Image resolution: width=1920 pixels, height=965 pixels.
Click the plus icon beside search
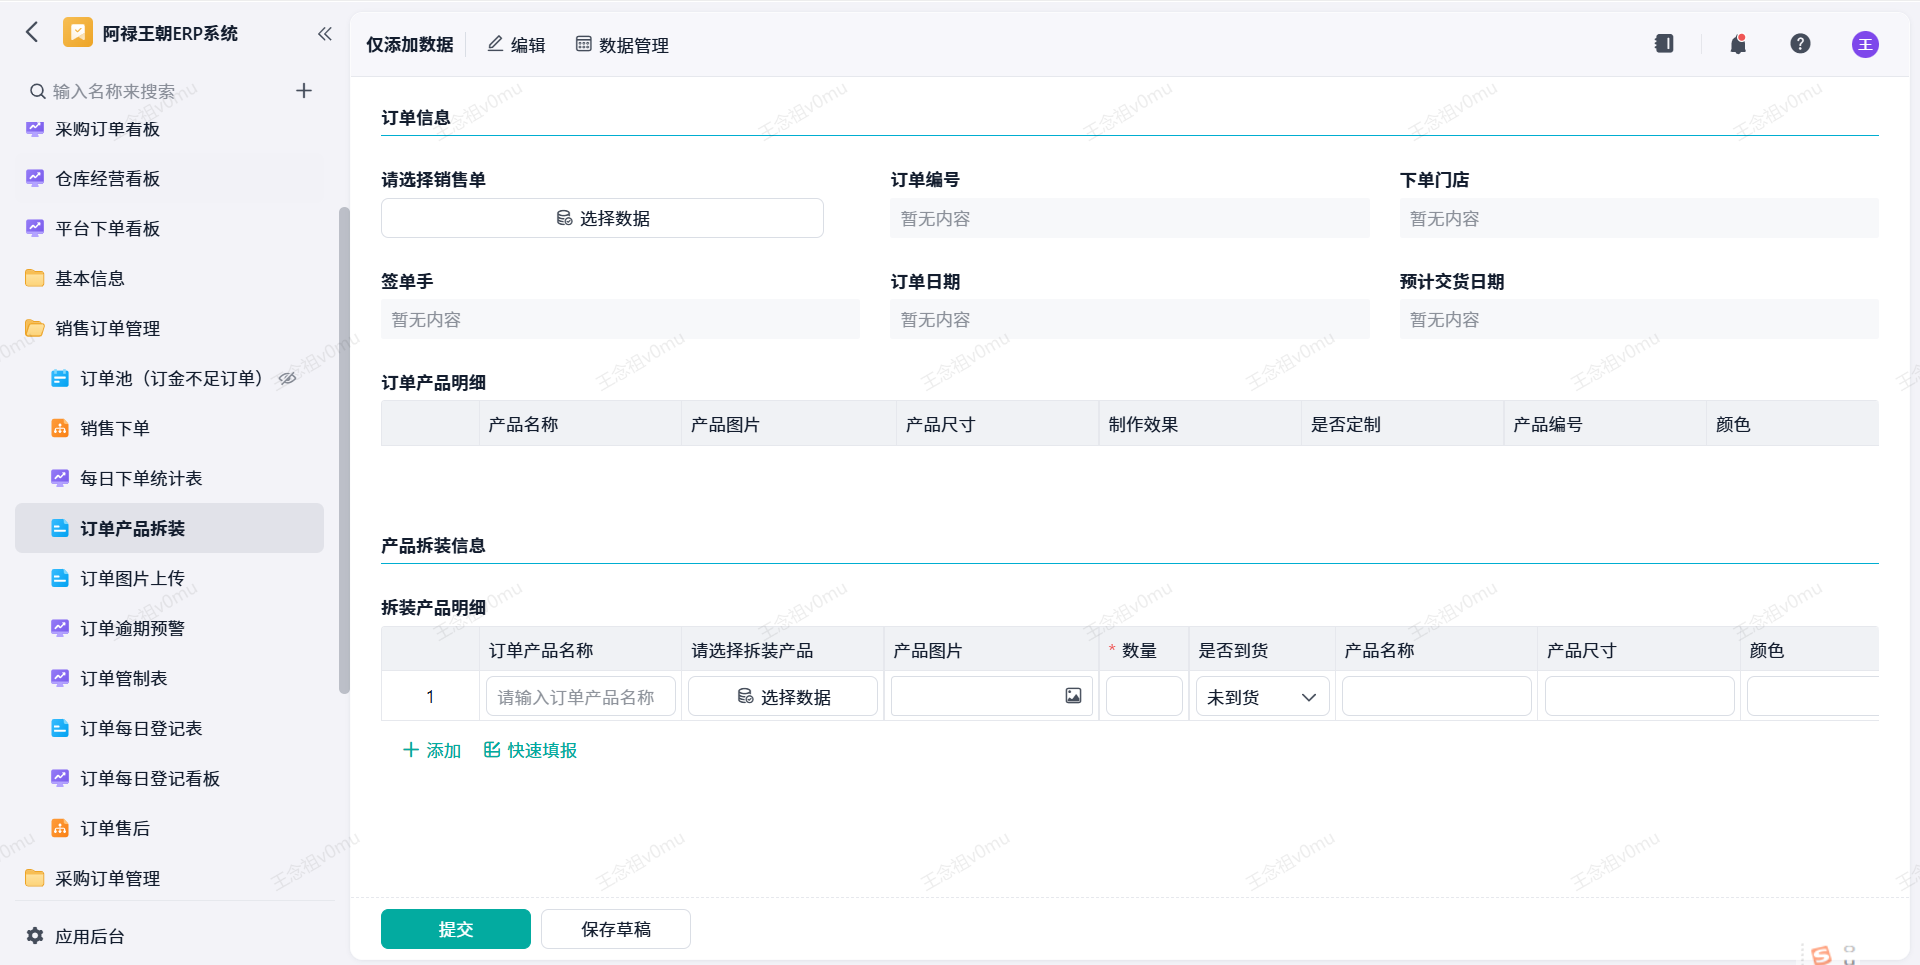coord(304,91)
